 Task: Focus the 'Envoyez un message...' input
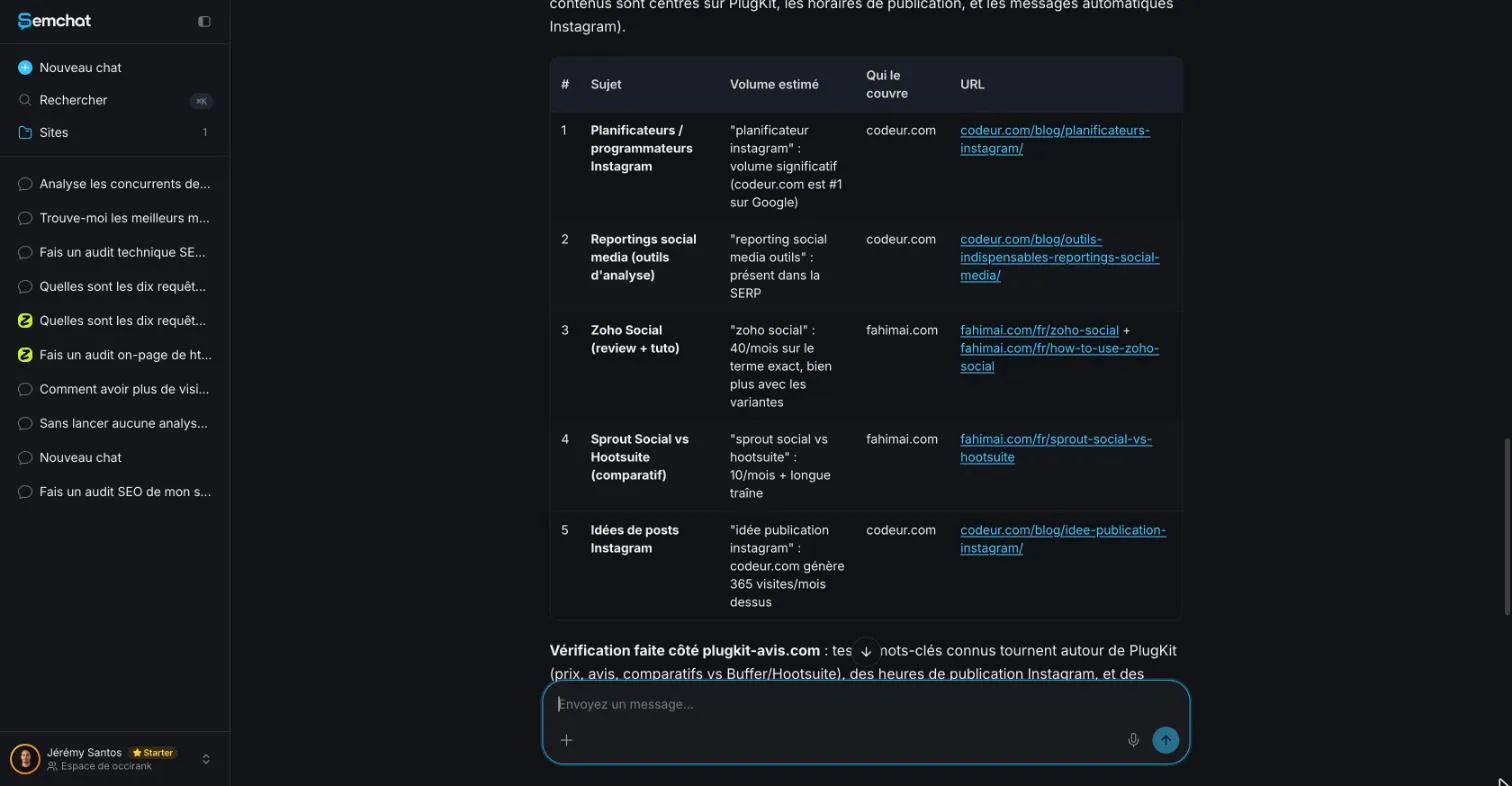click(866, 704)
